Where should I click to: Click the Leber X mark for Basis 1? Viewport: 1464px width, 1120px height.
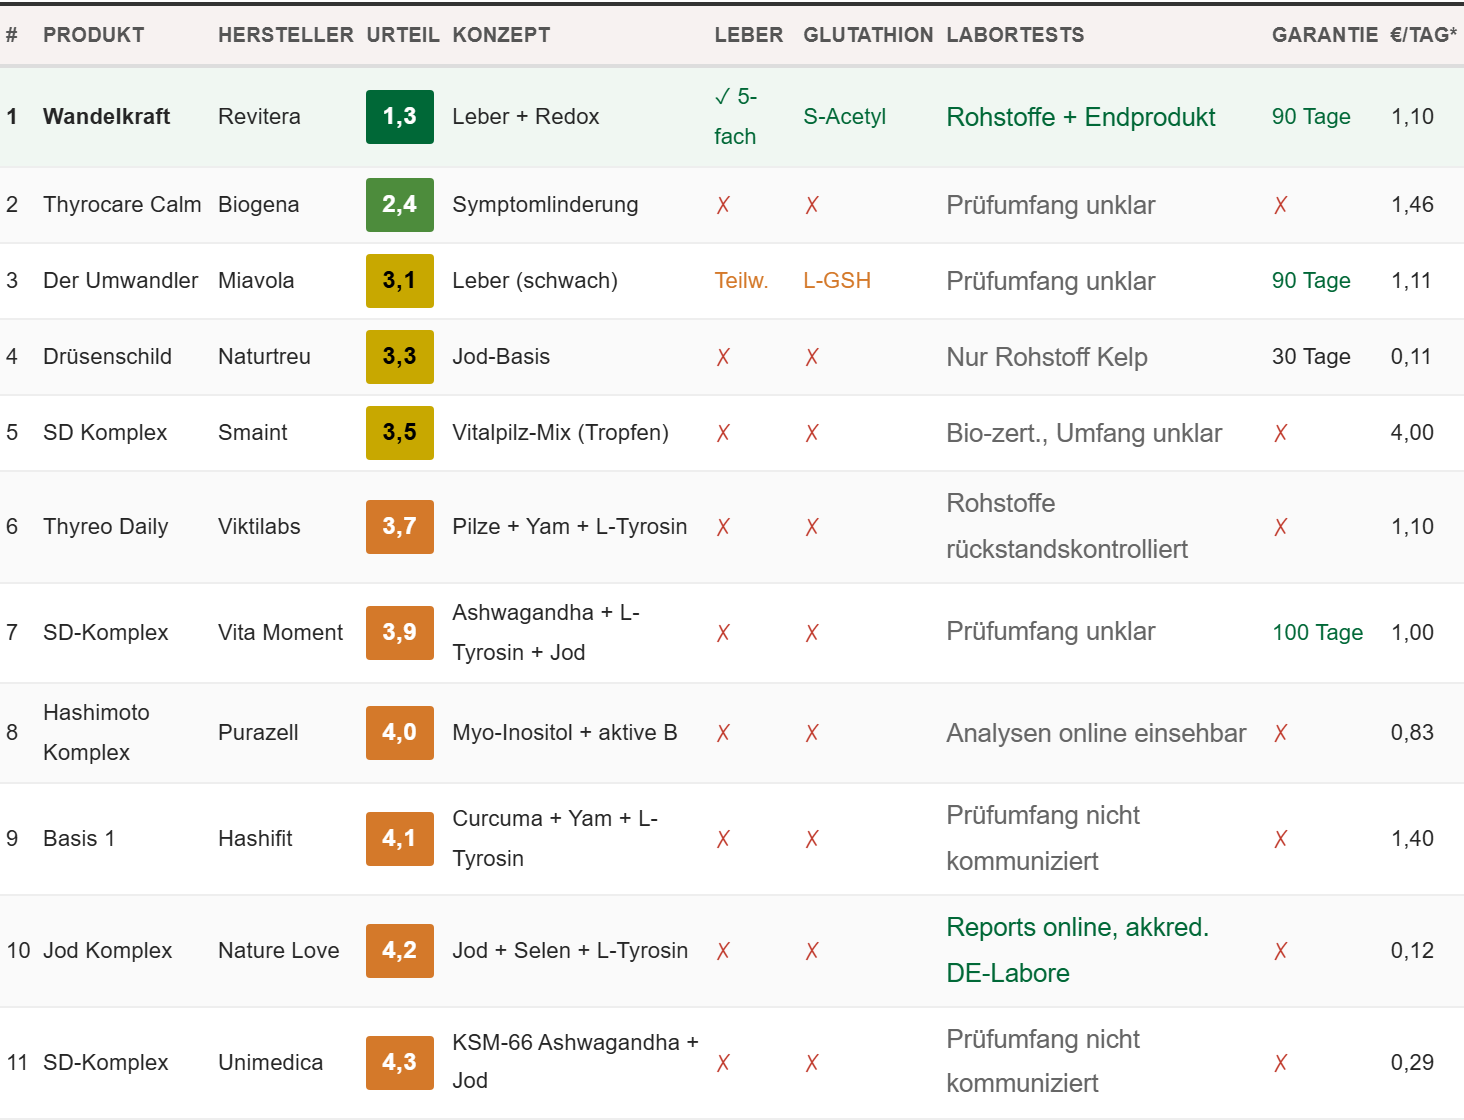coord(723,839)
